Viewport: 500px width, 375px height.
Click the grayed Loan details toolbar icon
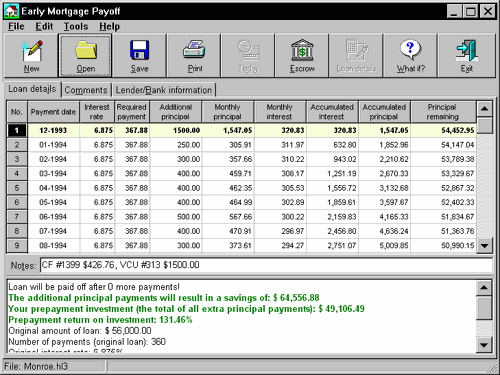[x=356, y=56]
